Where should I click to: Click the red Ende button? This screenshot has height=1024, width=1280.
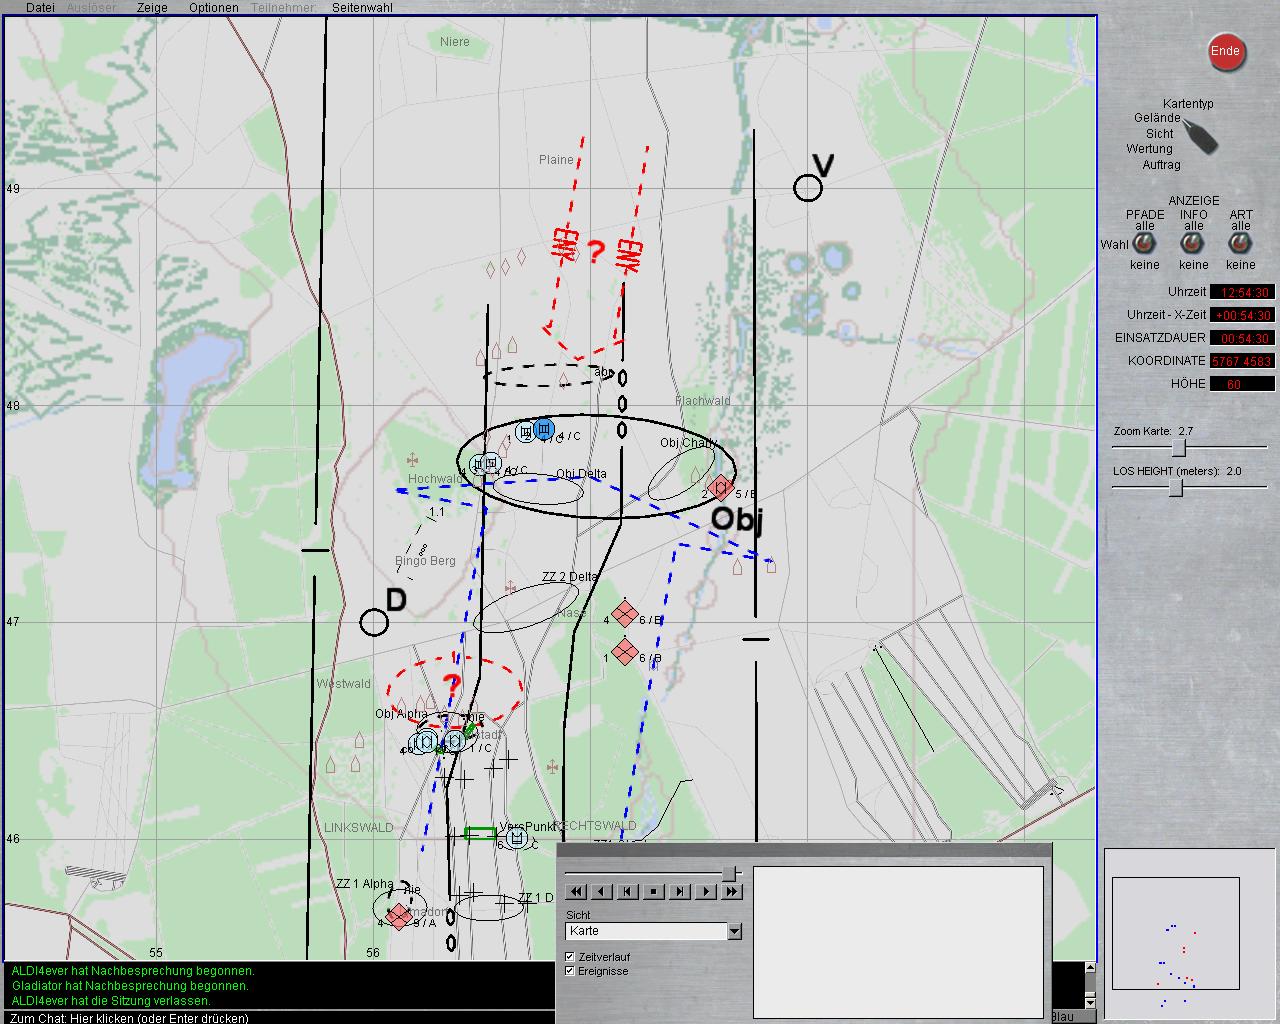pyautogui.click(x=1225, y=52)
